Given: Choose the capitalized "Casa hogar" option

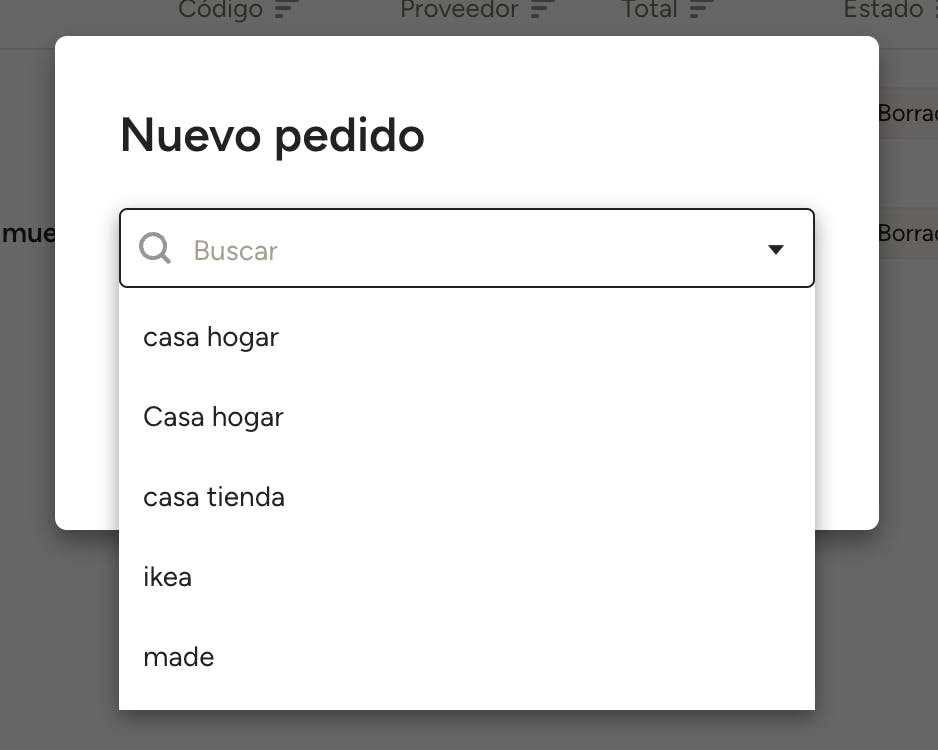Looking at the screenshot, I should point(213,417).
